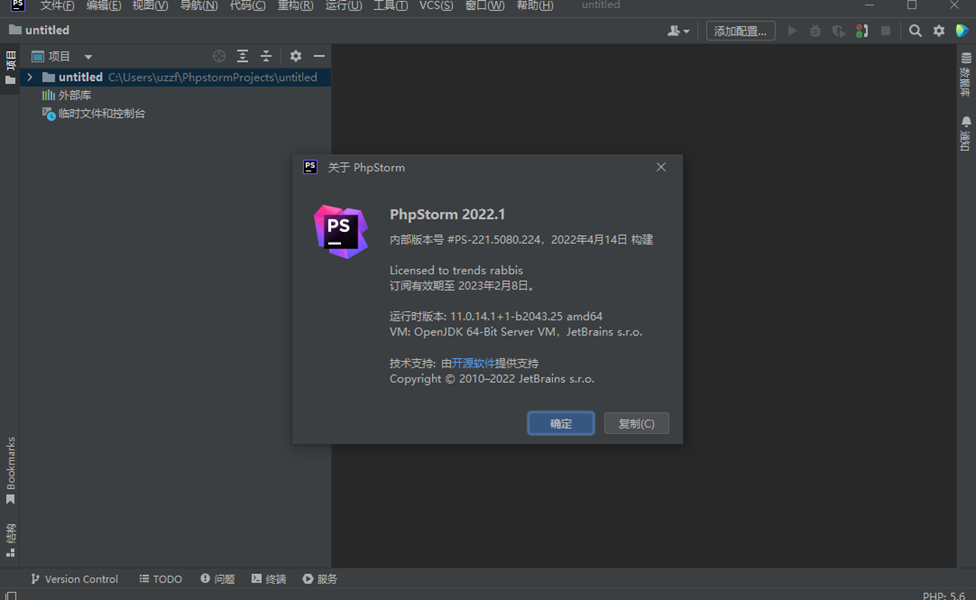Viewport: 976px width, 600px height.
Task: Click the PHP: 5.6 status bar entry
Action: (x=944, y=596)
